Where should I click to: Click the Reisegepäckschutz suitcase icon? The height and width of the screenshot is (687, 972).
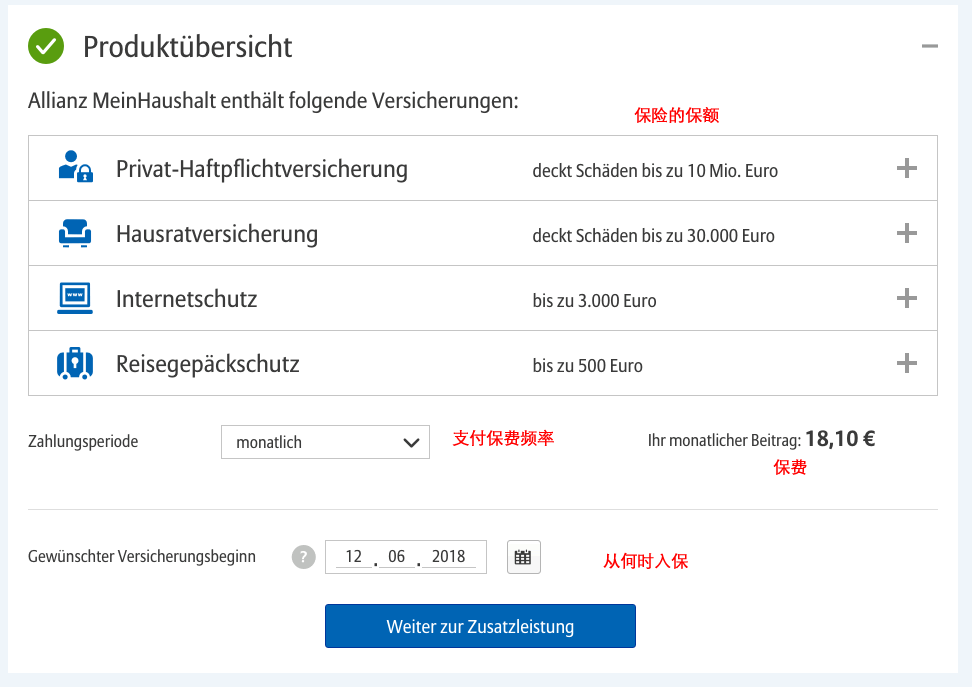pyautogui.click(x=75, y=363)
